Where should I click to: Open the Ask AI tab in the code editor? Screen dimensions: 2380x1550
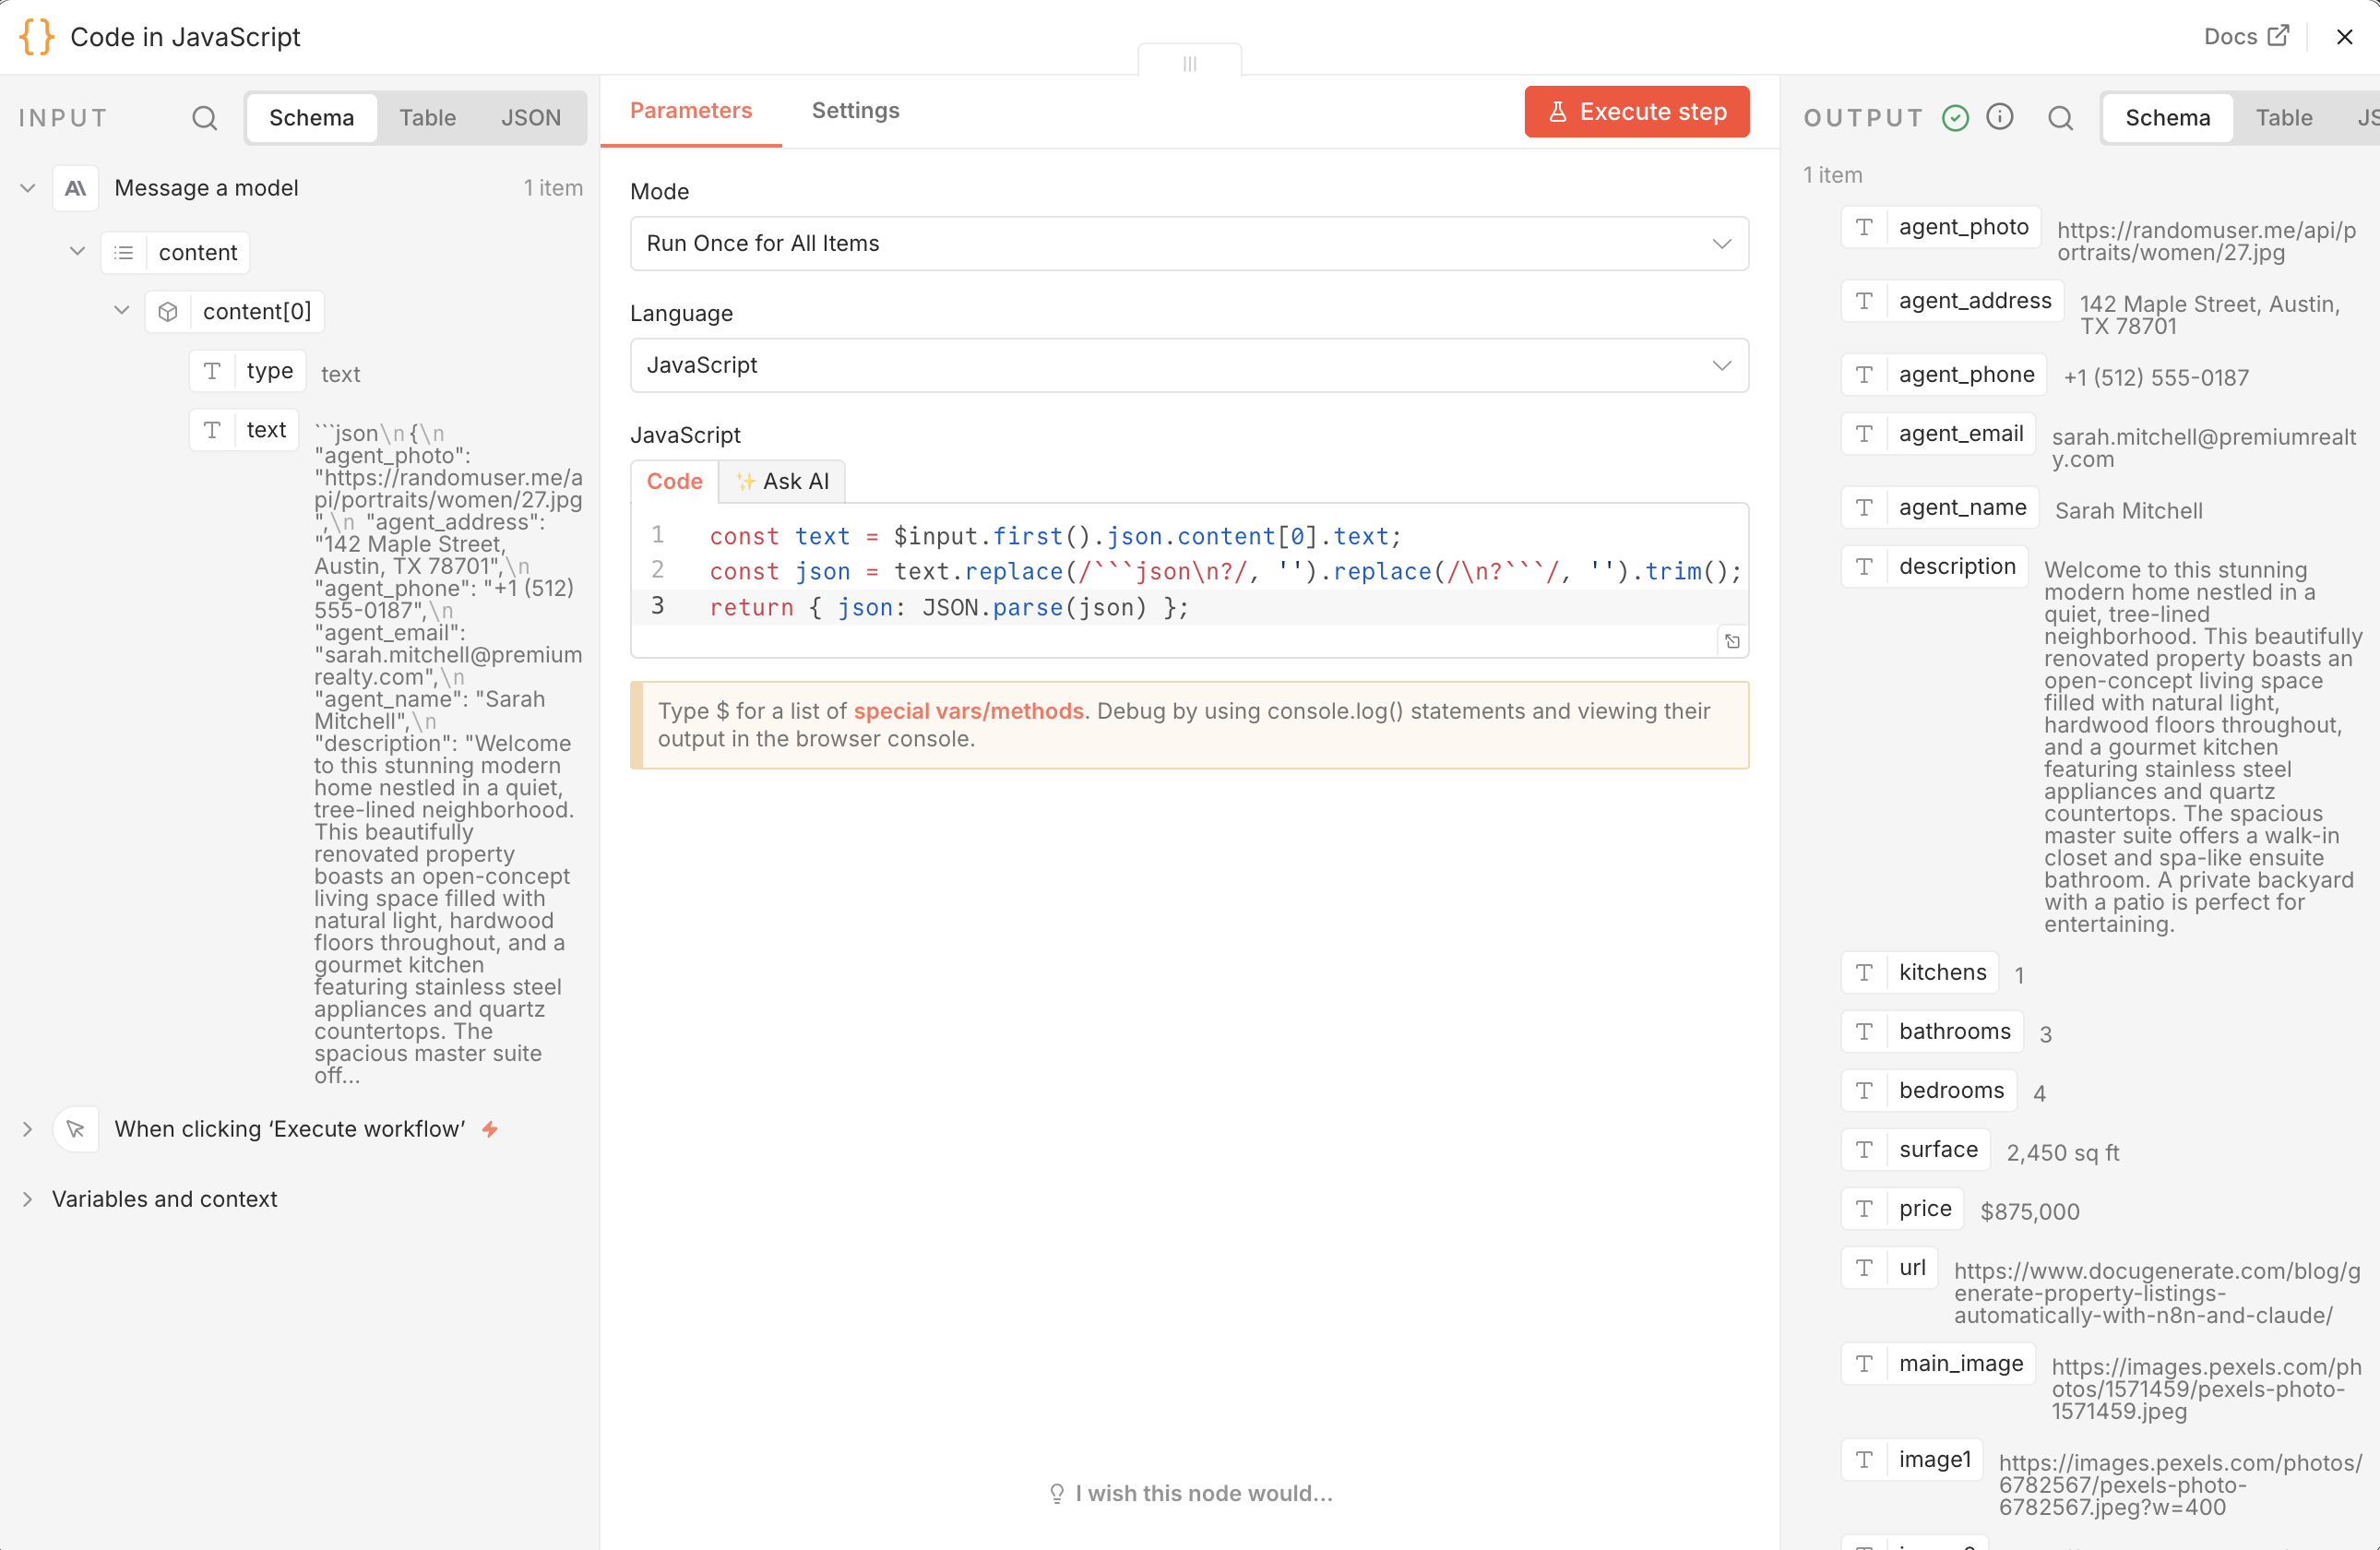tap(782, 481)
